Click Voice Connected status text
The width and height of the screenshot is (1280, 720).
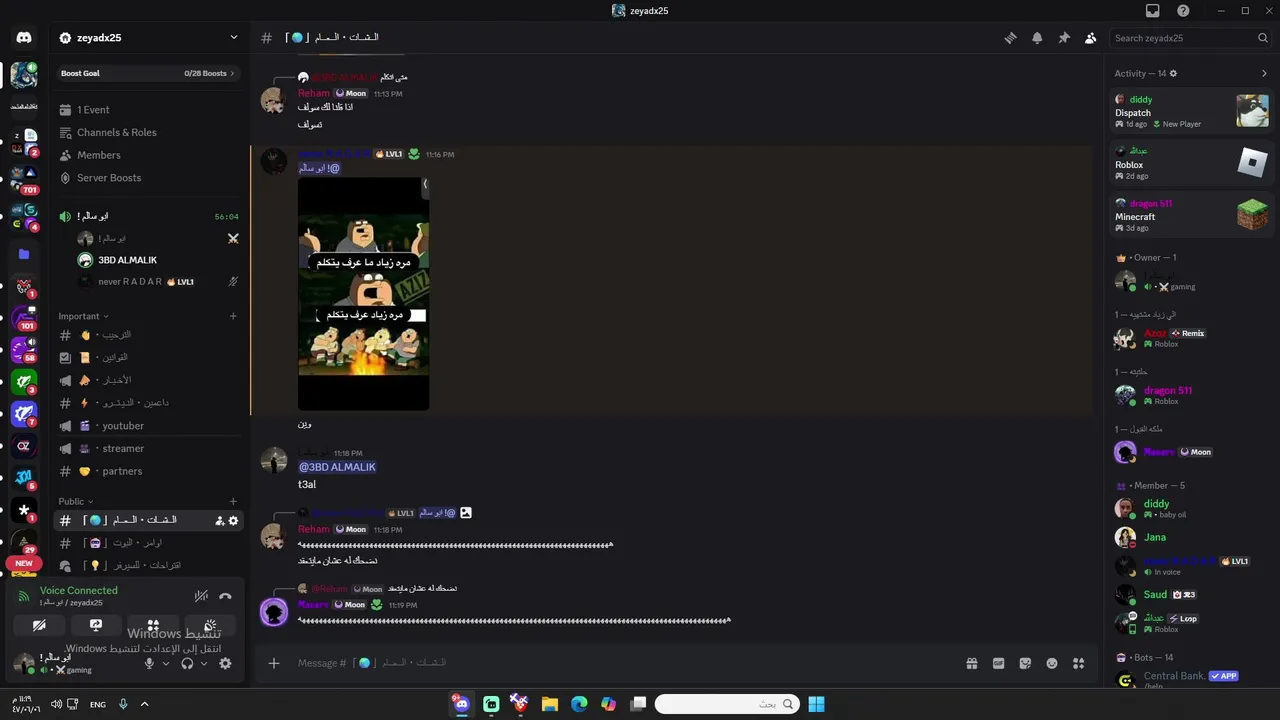[x=79, y=590]
